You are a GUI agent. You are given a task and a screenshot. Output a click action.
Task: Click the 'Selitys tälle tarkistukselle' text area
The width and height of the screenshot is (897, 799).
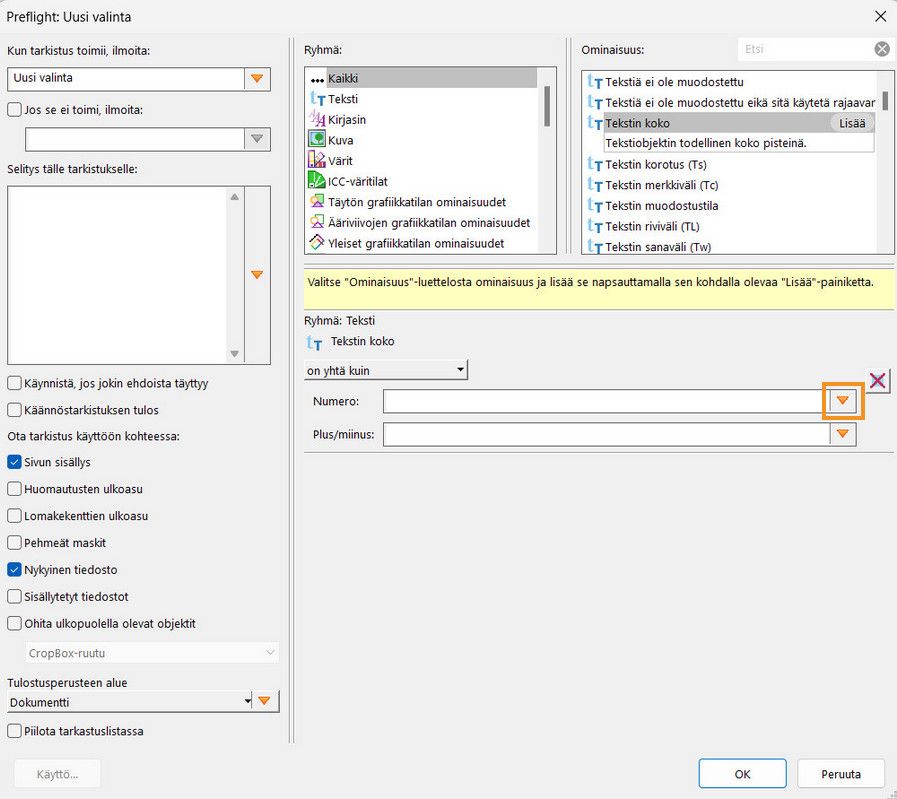pos(117,275)
